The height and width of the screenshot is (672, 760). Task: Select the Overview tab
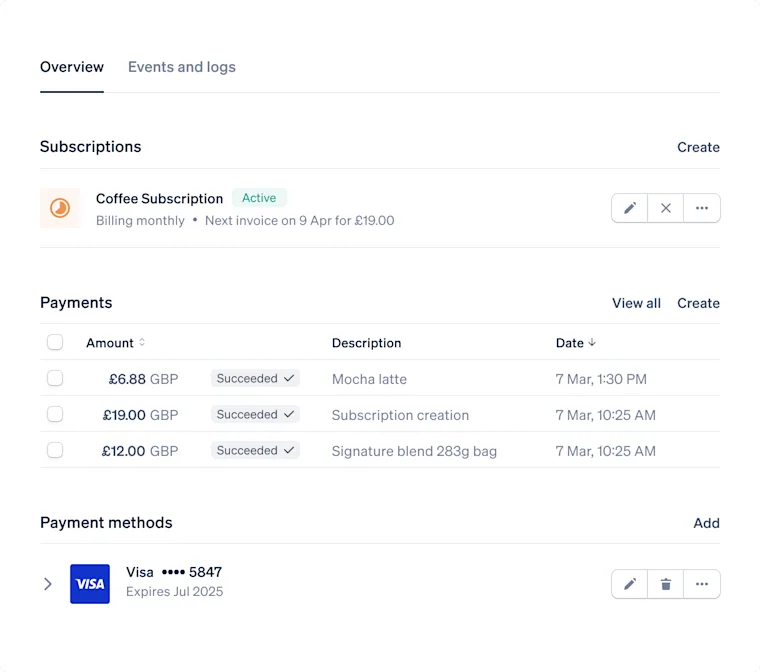(72, 67)
